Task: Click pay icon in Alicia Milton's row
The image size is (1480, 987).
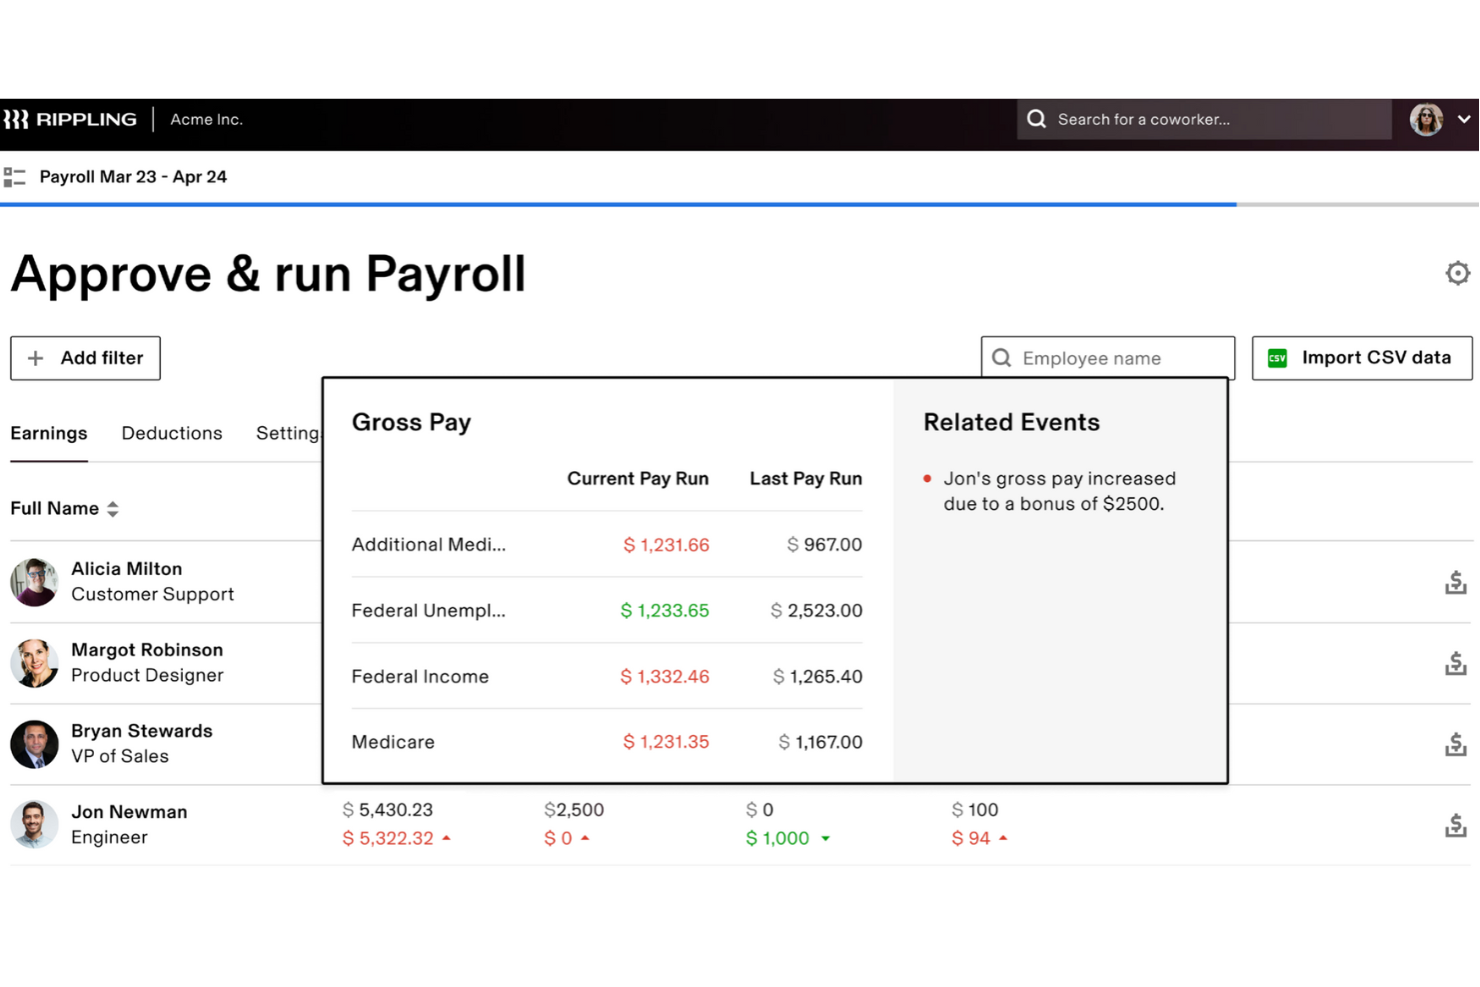Action: tap(1455, 582)
